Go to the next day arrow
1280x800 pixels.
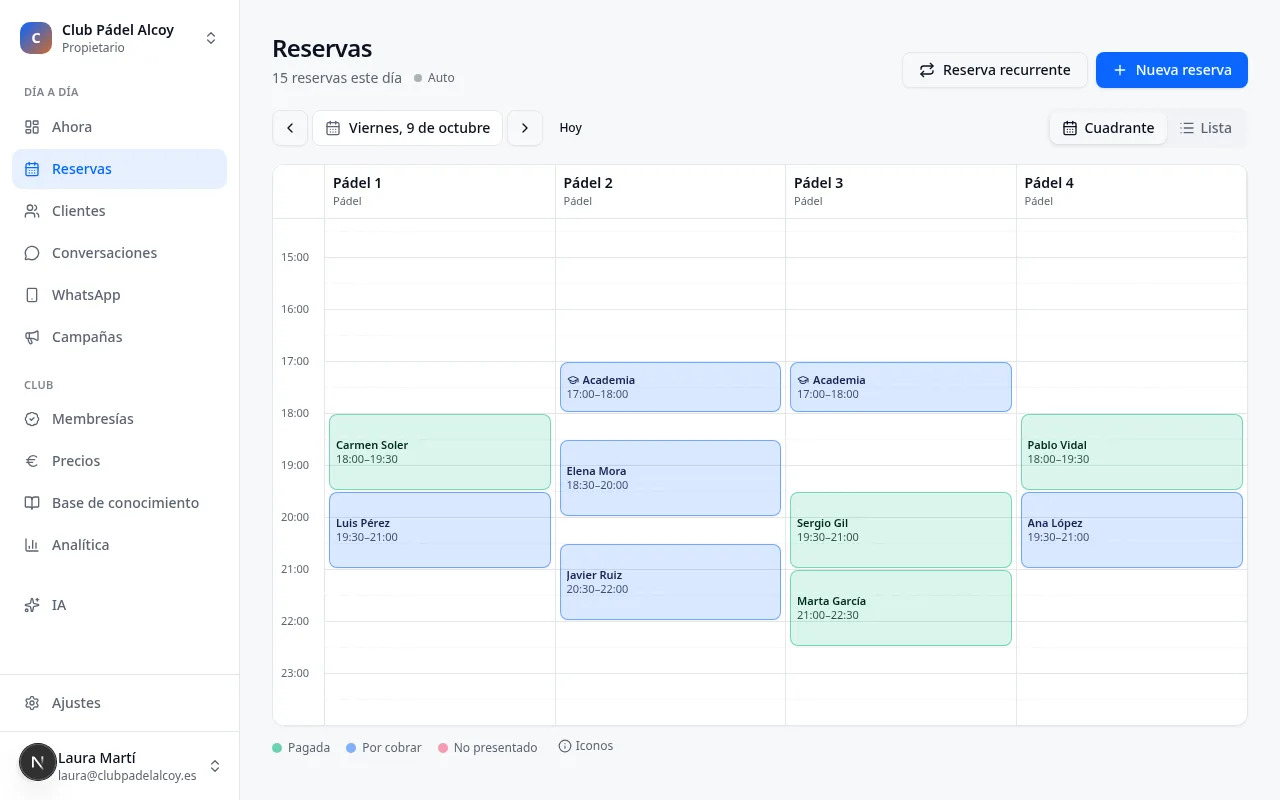click(525, 128)
